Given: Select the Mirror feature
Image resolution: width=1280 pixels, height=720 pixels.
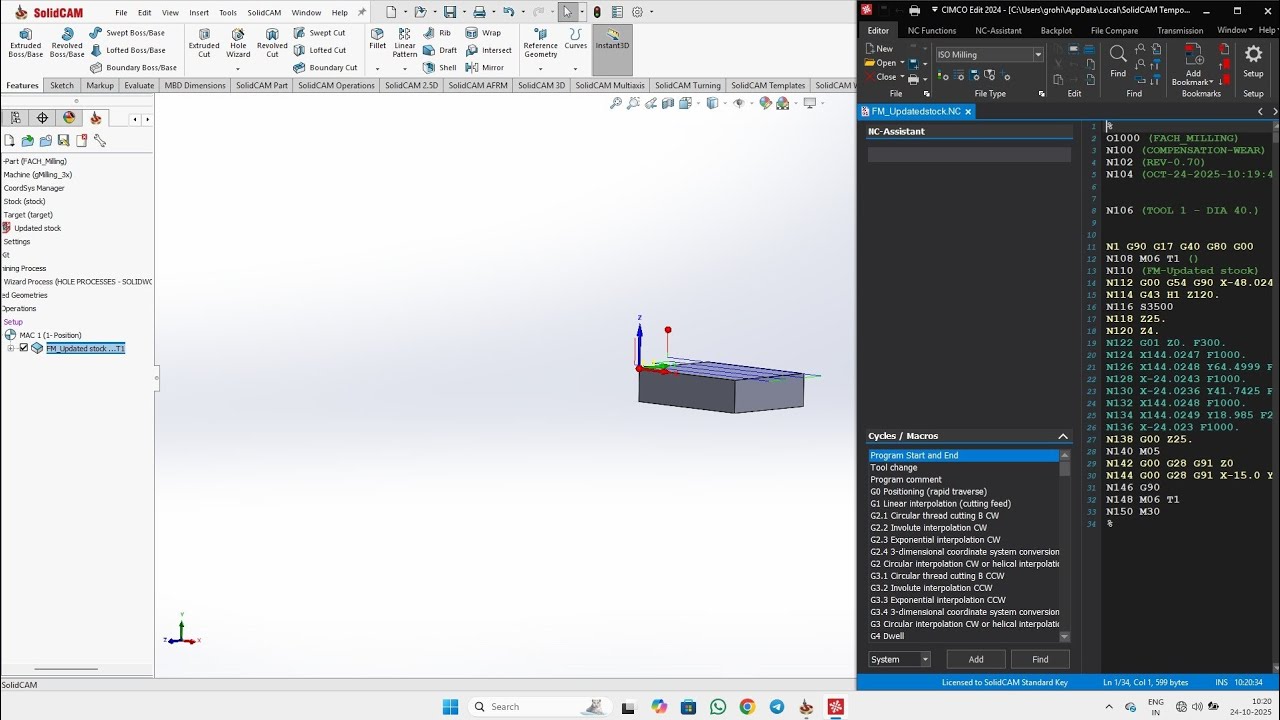Looking at the screenshot, I should [485, 68].
